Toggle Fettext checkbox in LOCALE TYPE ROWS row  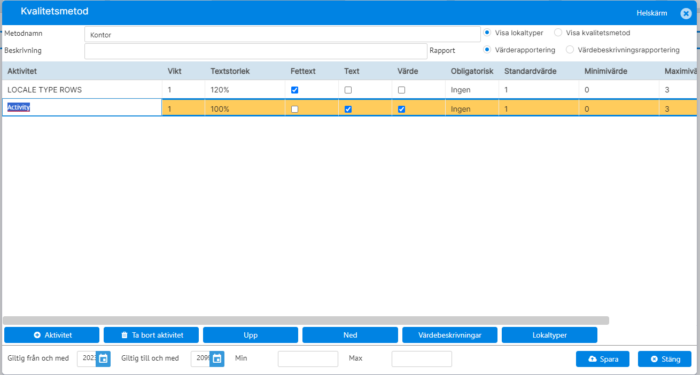coord(295,90)
